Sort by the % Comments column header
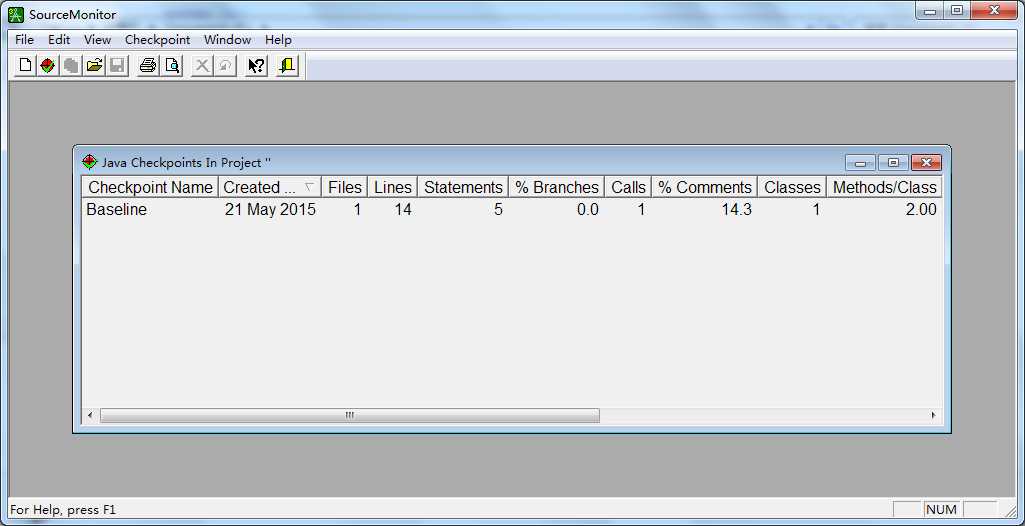The image size is (1025, 526). (705, 188)
